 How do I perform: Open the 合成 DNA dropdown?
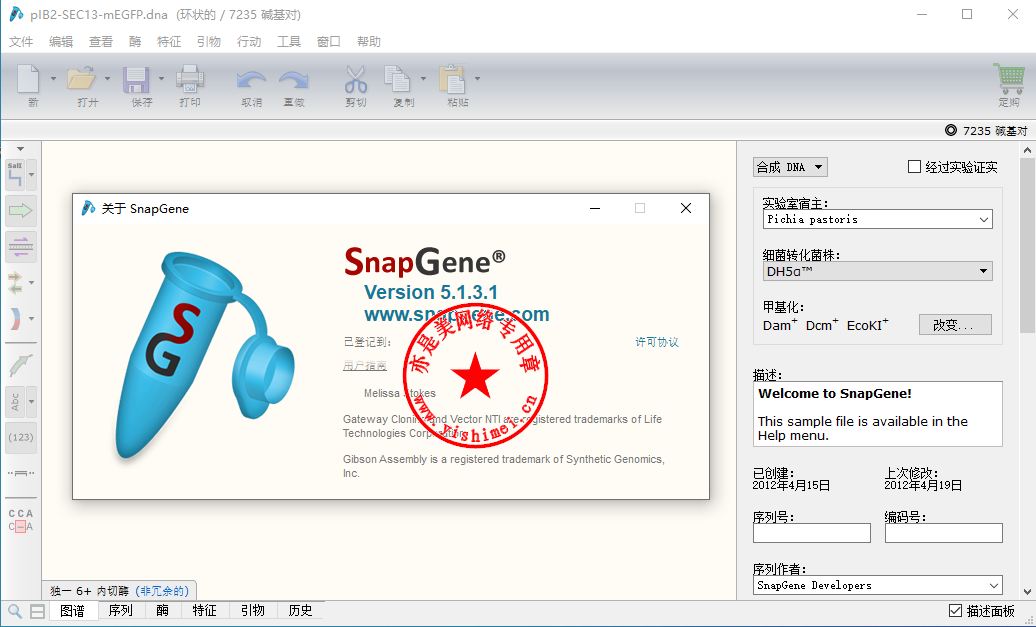click(x=790, y=167)
